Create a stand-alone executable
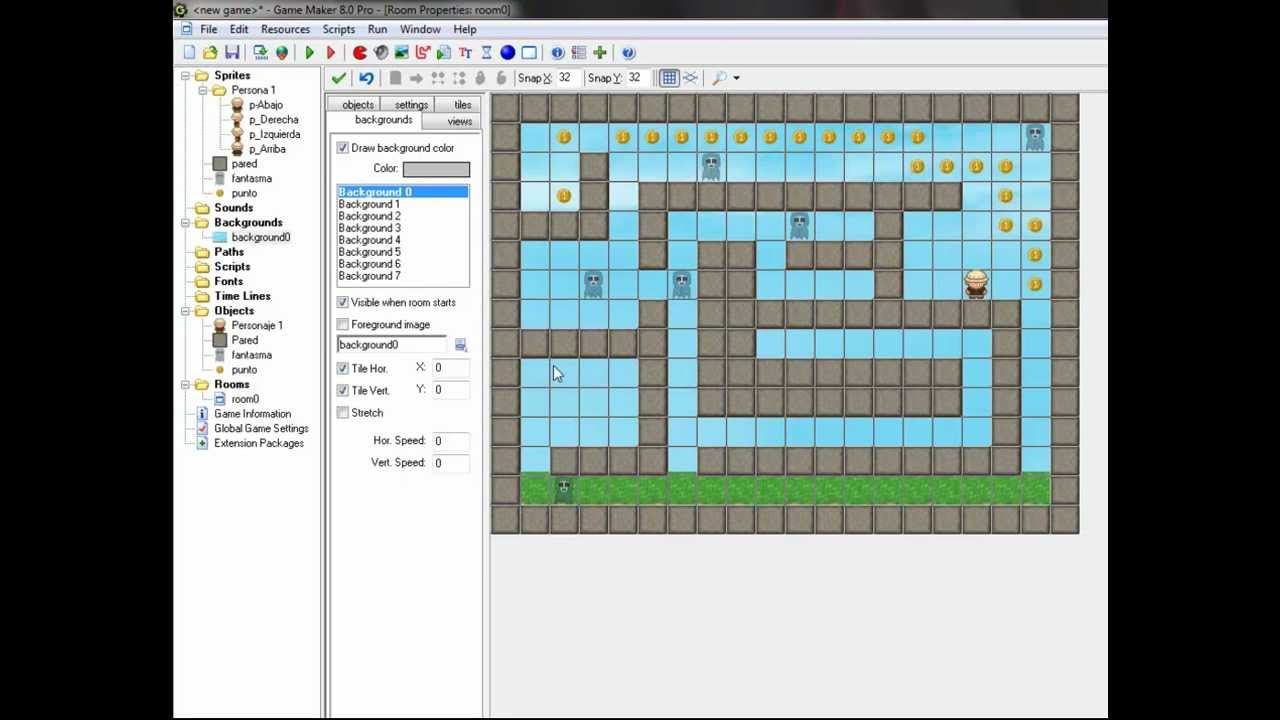Screen dimensions: 1280x720 pyautogui.click(x=260, y=53)
